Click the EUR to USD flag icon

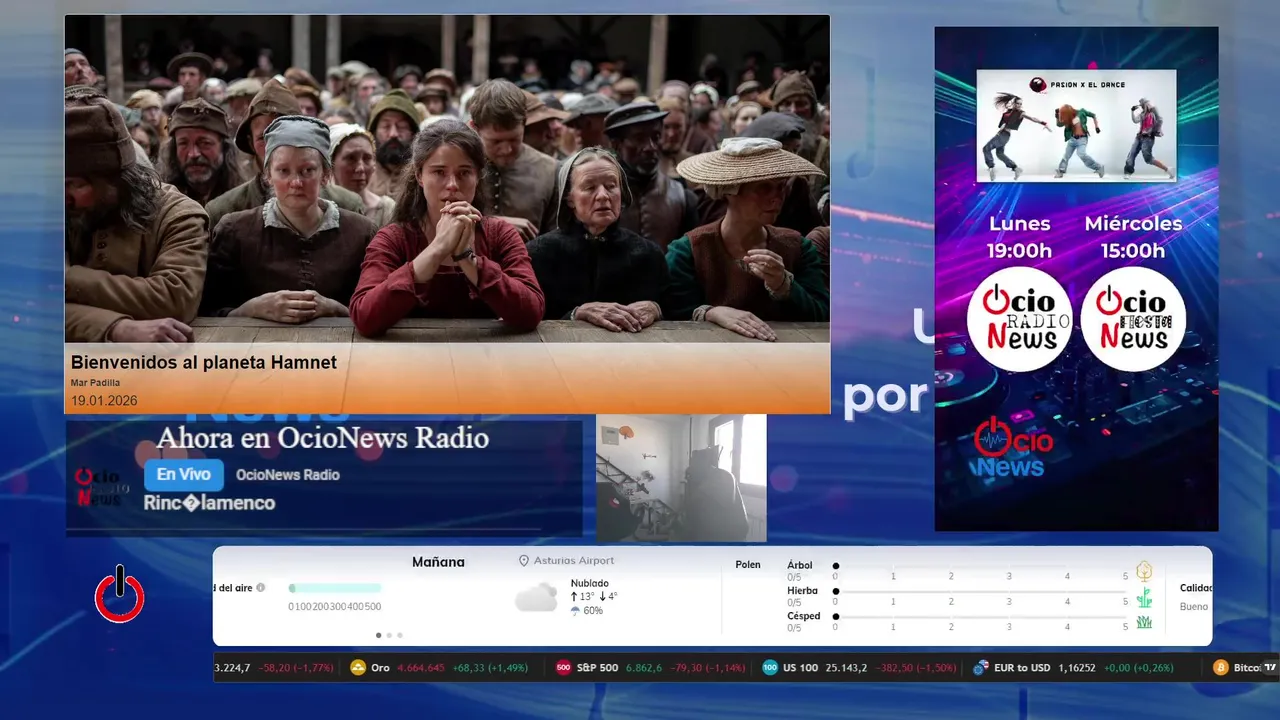tap(981, 668)
